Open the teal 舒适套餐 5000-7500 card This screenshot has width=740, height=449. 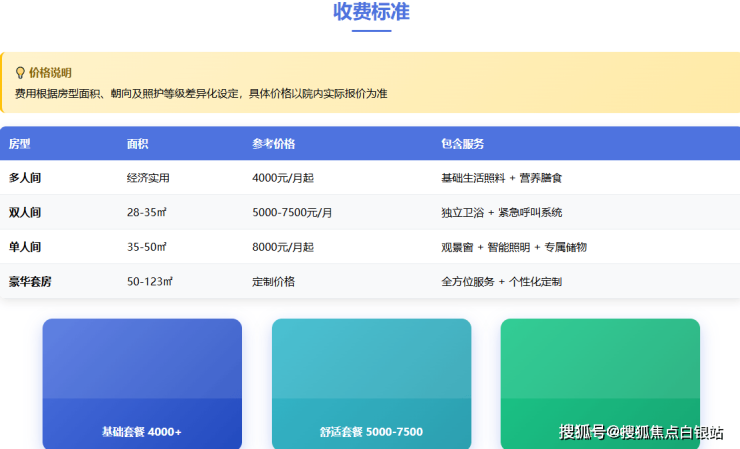point(371,383)
